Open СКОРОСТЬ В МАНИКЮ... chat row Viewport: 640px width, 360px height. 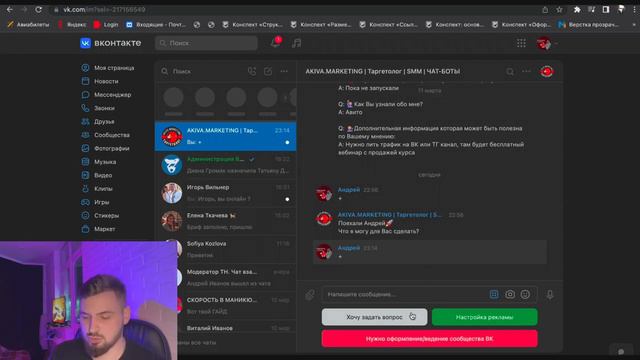point(237,305)
